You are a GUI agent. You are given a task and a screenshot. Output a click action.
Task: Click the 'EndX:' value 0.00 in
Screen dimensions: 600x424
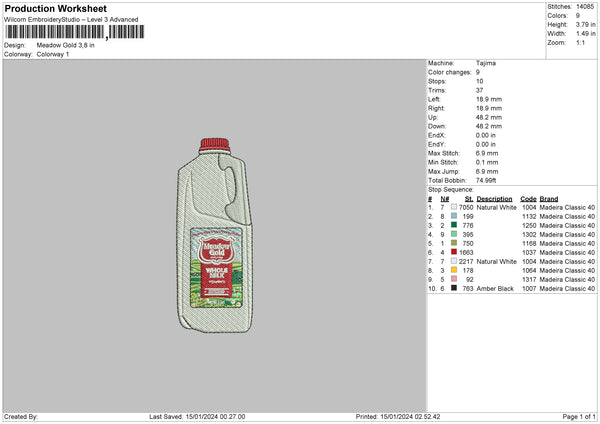click(486, 135)
